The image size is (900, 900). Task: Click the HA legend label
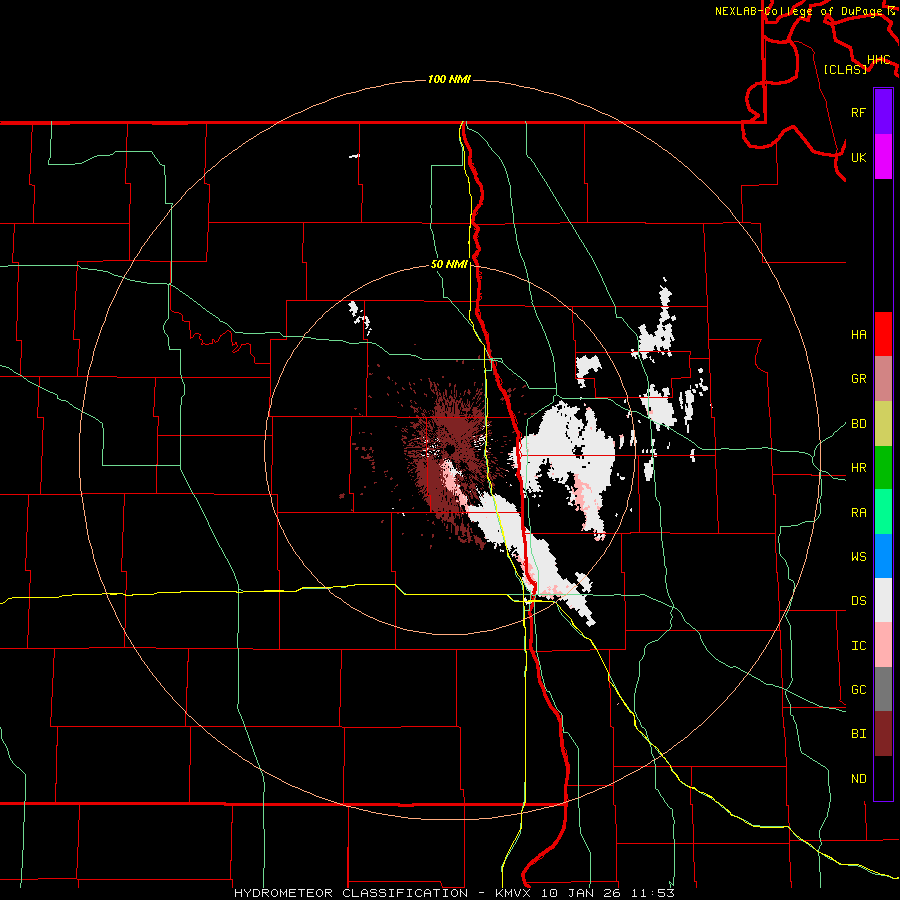(x=858, y=334)
